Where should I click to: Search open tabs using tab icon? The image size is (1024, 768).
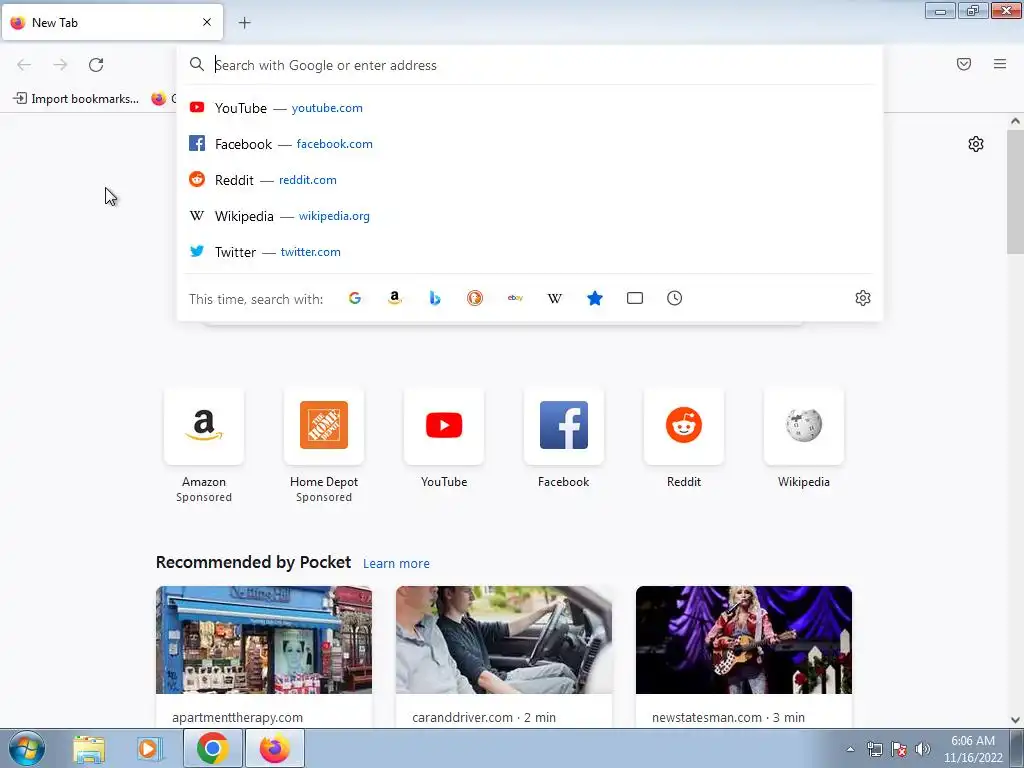coord(635,298)
